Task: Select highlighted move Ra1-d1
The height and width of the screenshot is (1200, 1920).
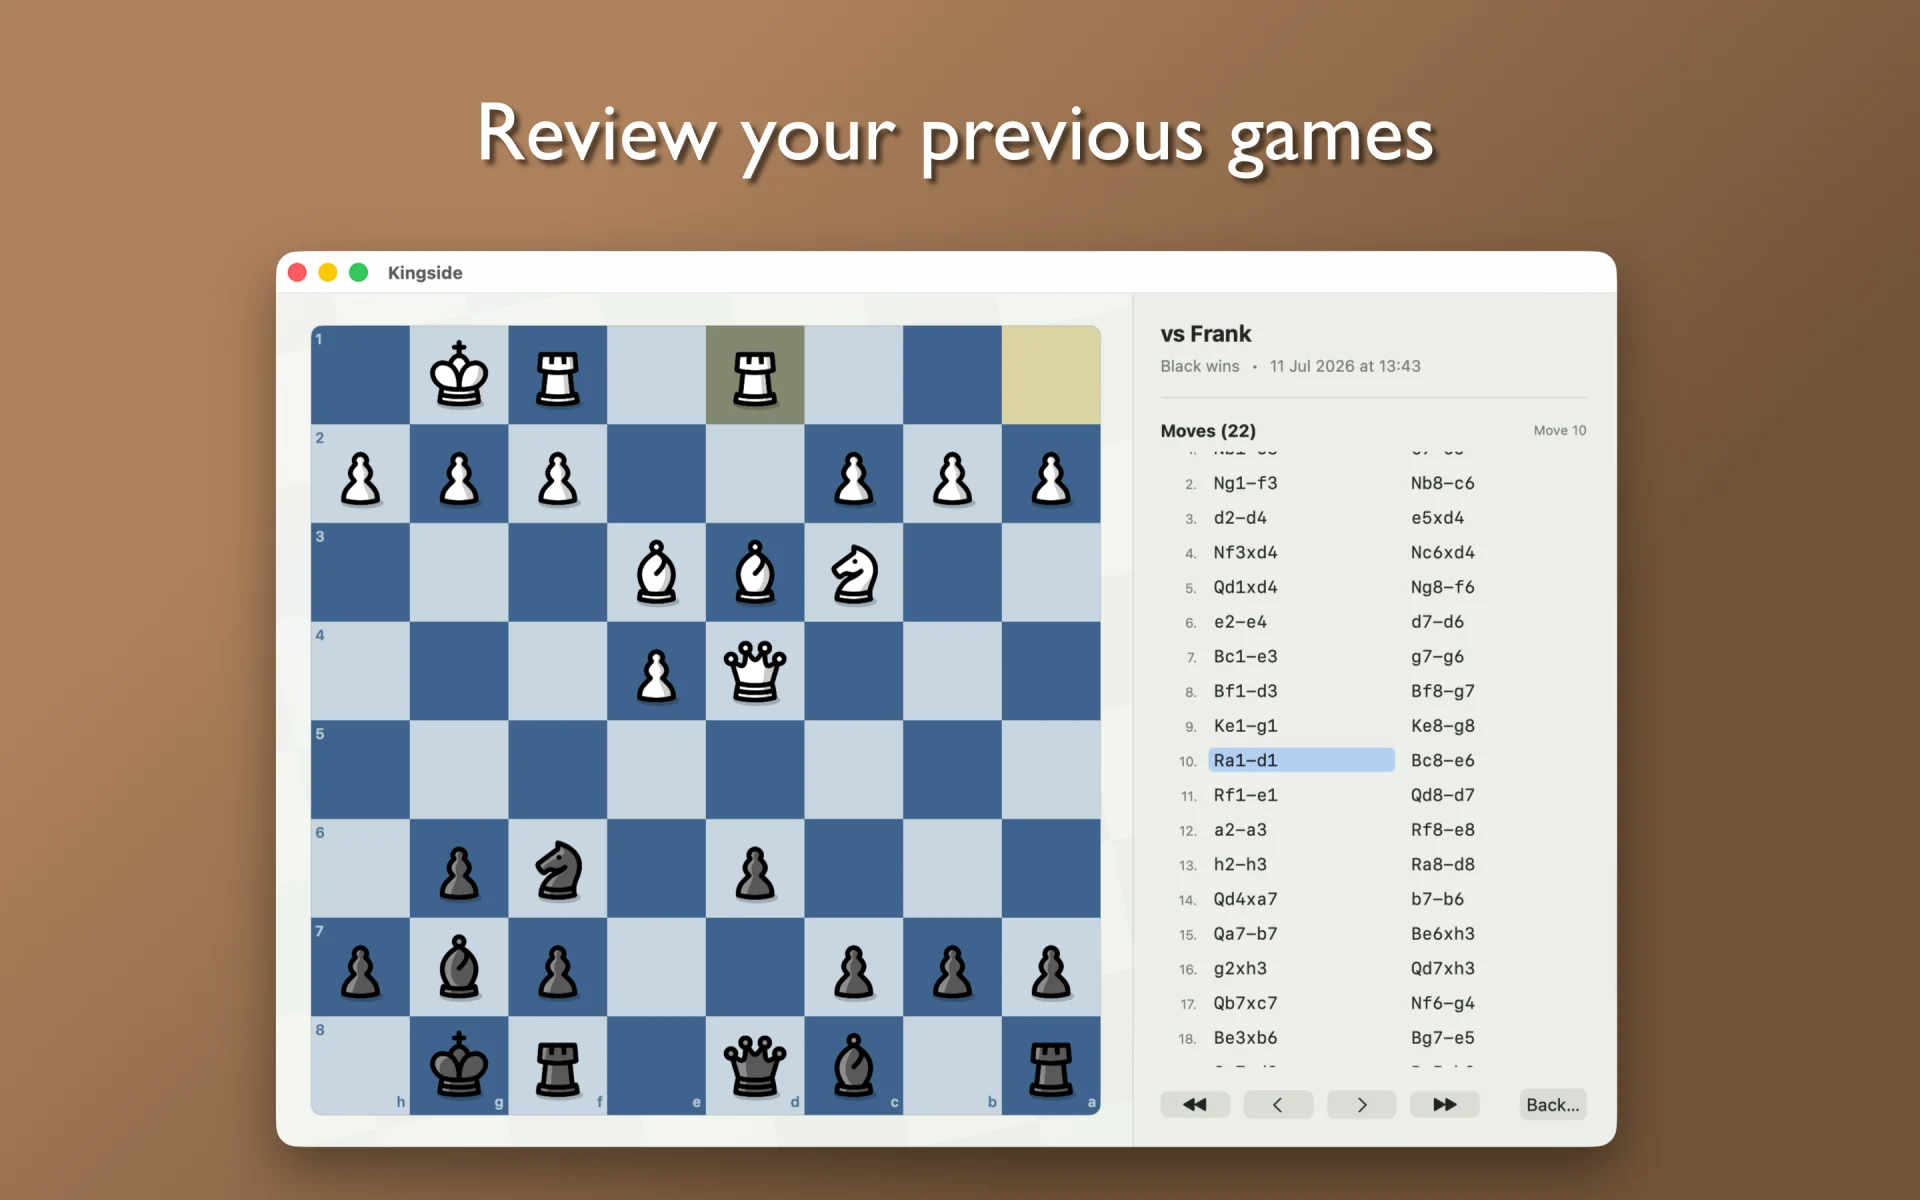Action: pyautogui.click(x=1301, y=760)
